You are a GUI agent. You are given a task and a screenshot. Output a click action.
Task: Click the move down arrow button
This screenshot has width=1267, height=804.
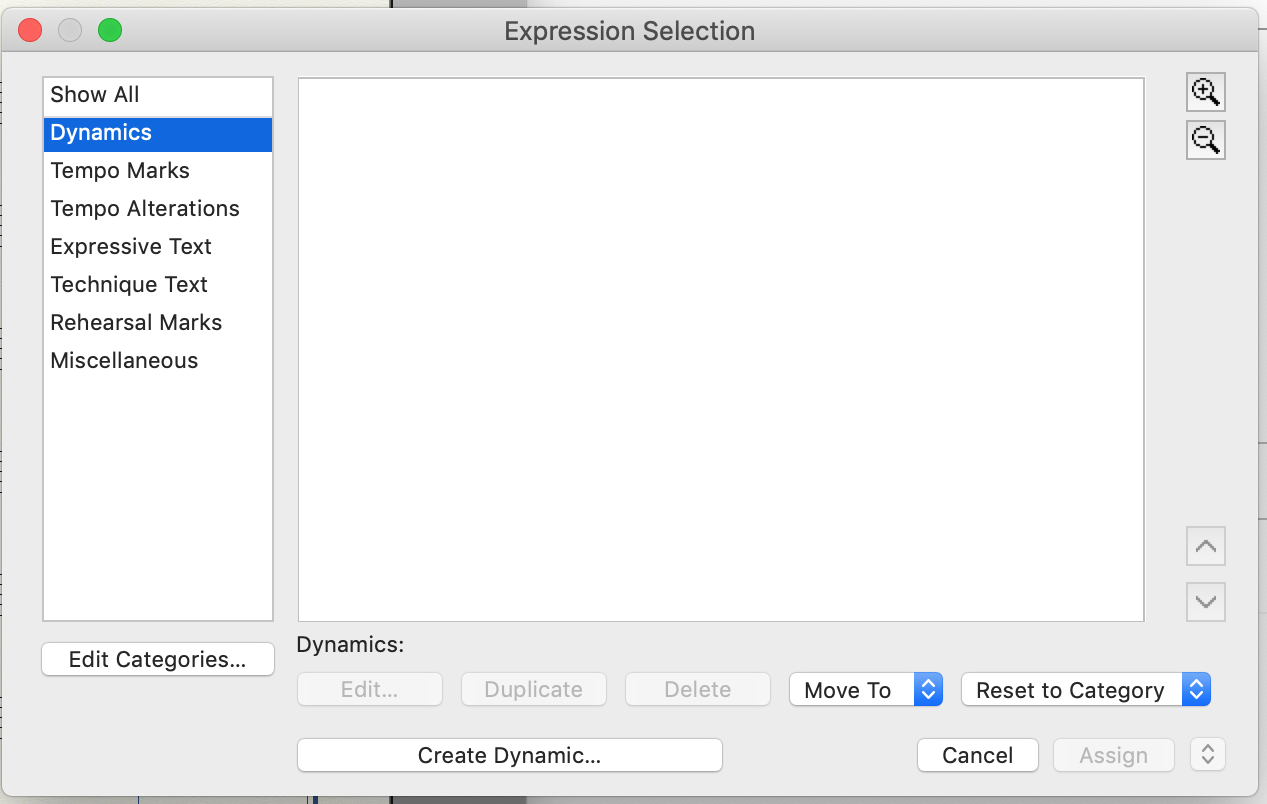(x=1205, y=602)
